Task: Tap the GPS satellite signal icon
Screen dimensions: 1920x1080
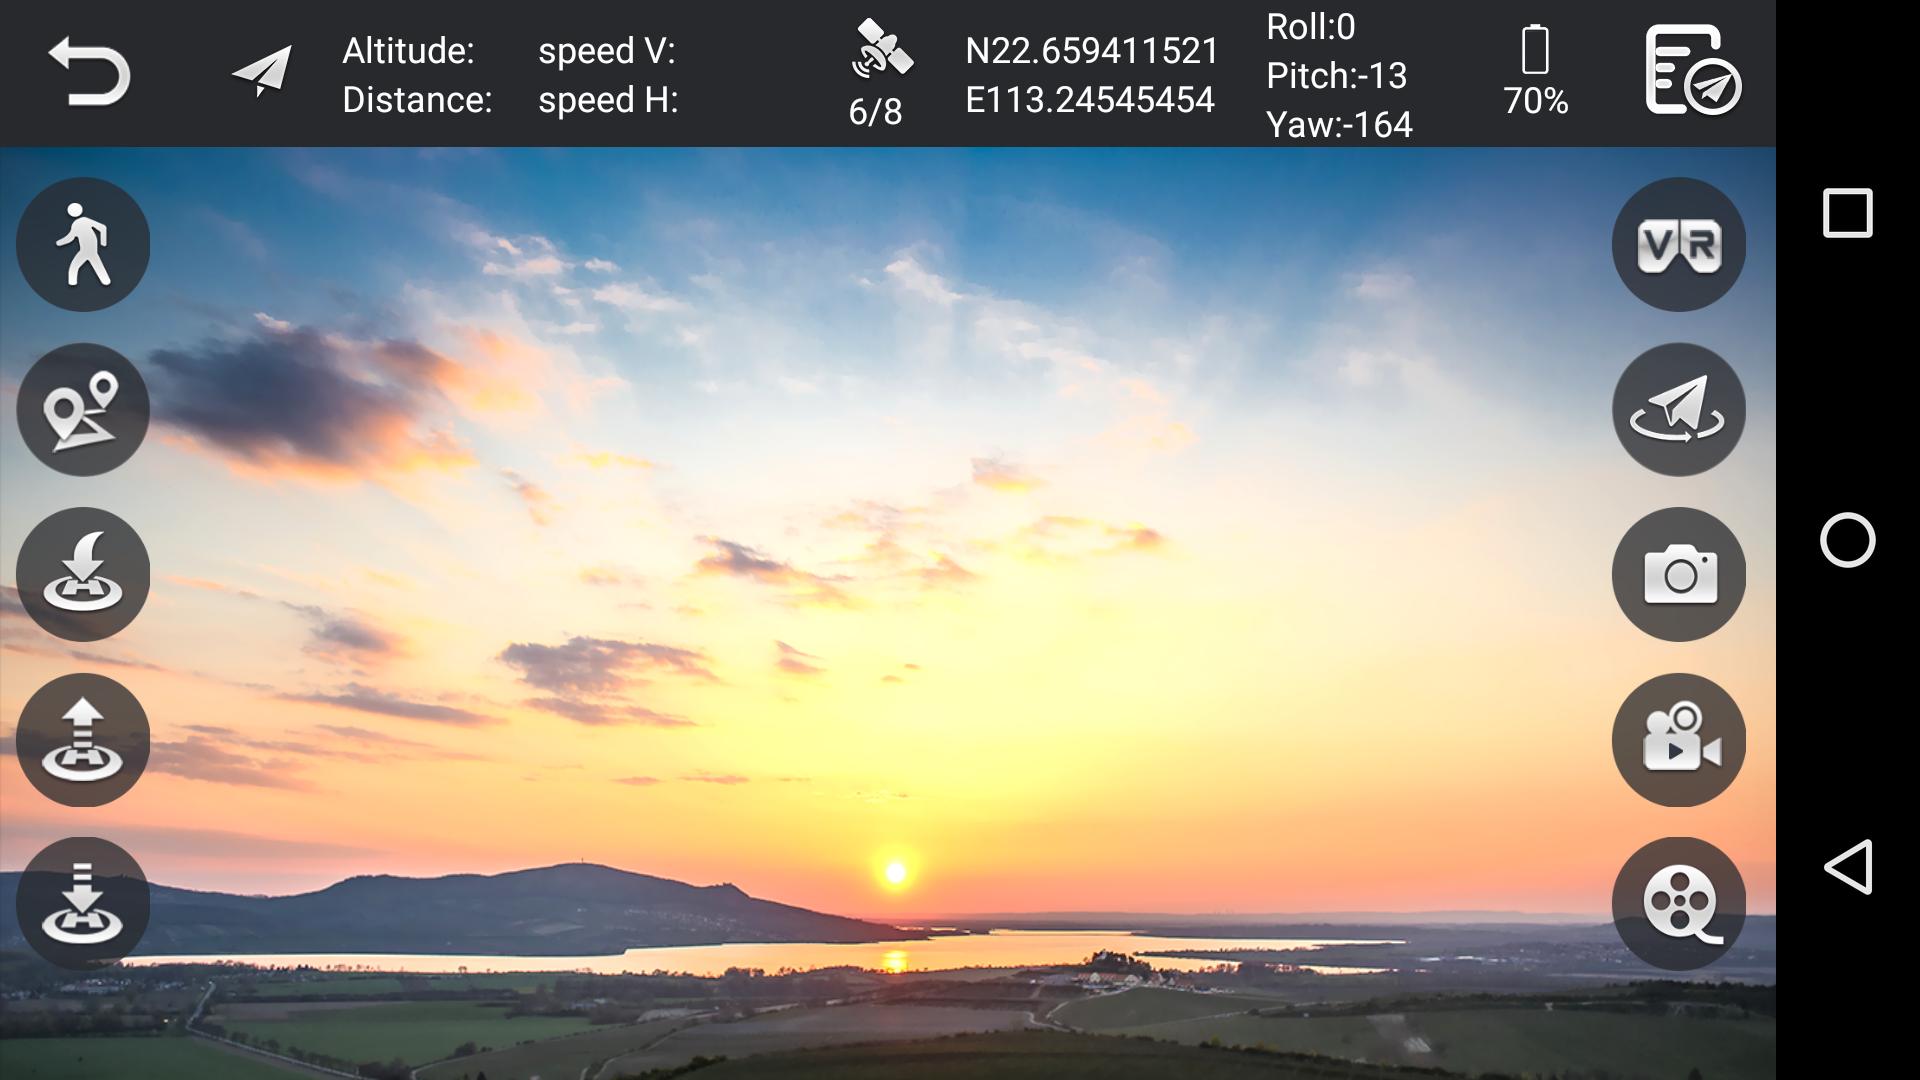Action: pos(881,49)
